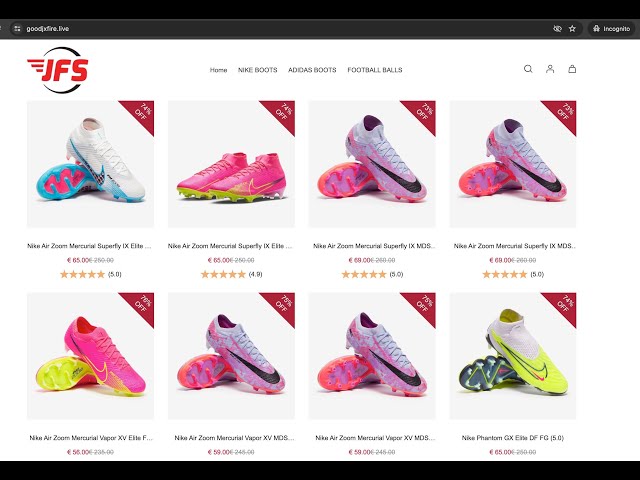Open the yellow Phantom GX boot image
This screenshot has height=480, width=640.
coord(513,356)
